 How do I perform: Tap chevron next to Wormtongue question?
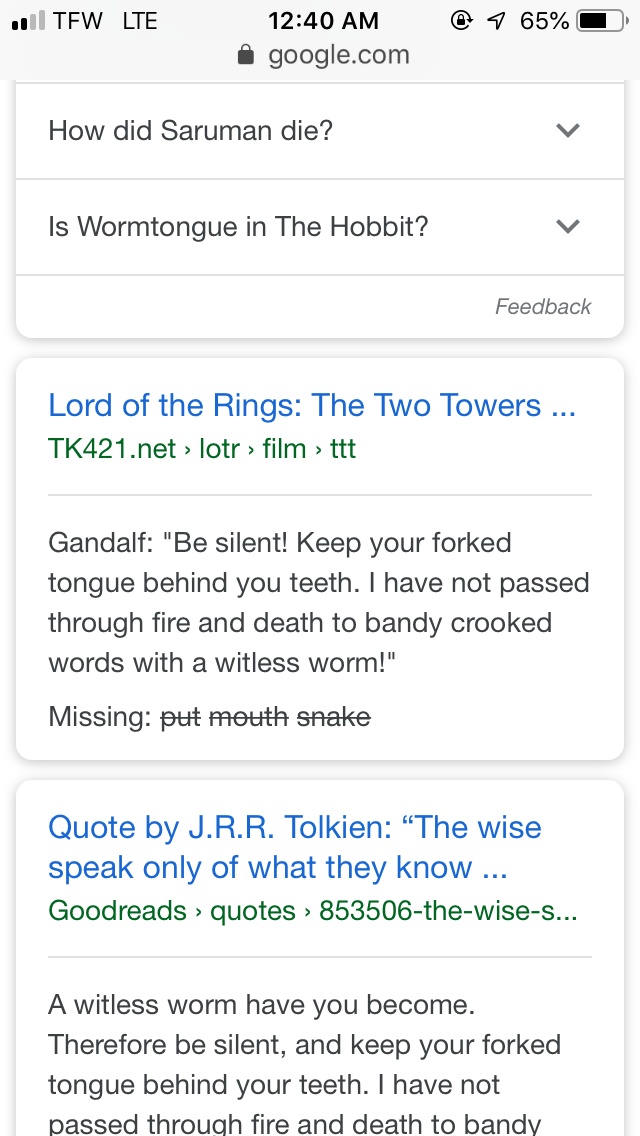coord(568,227)
